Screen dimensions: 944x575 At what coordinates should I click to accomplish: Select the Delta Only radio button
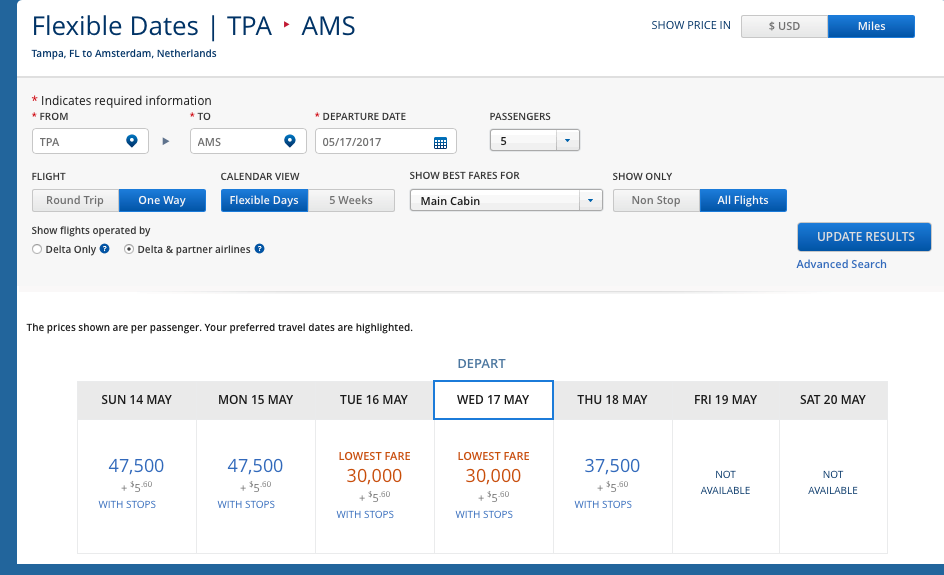[37, 249]
